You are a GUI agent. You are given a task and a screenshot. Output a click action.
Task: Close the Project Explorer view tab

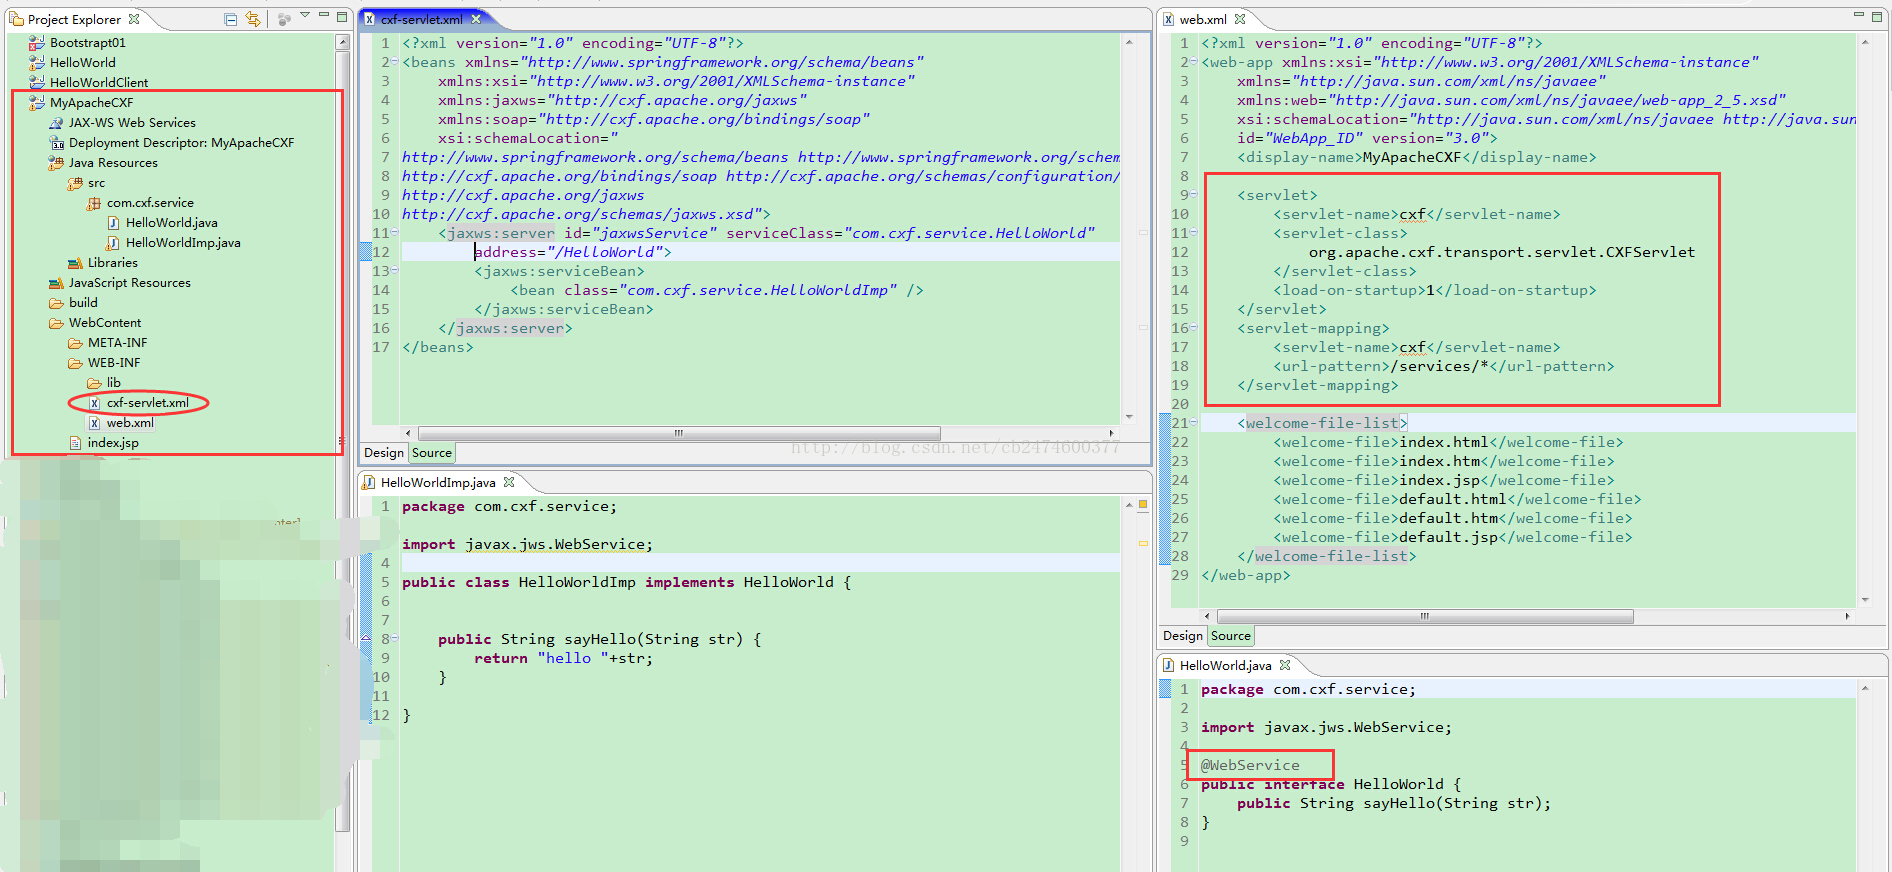tap(134, 19)
